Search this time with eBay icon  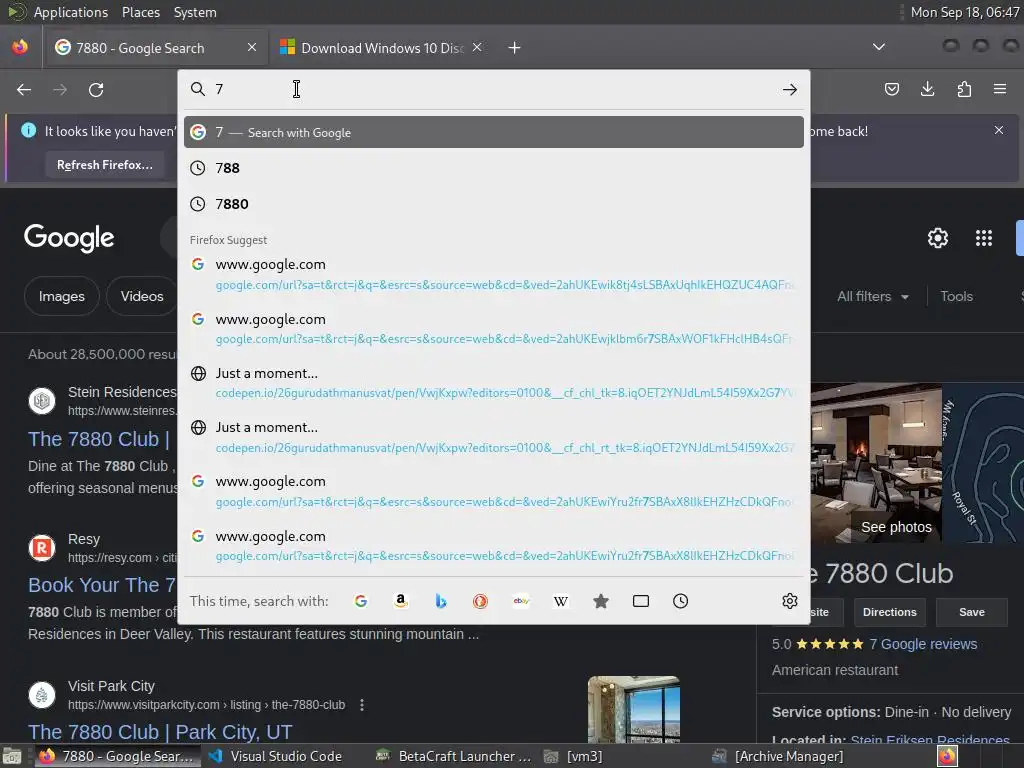point(521,601)
